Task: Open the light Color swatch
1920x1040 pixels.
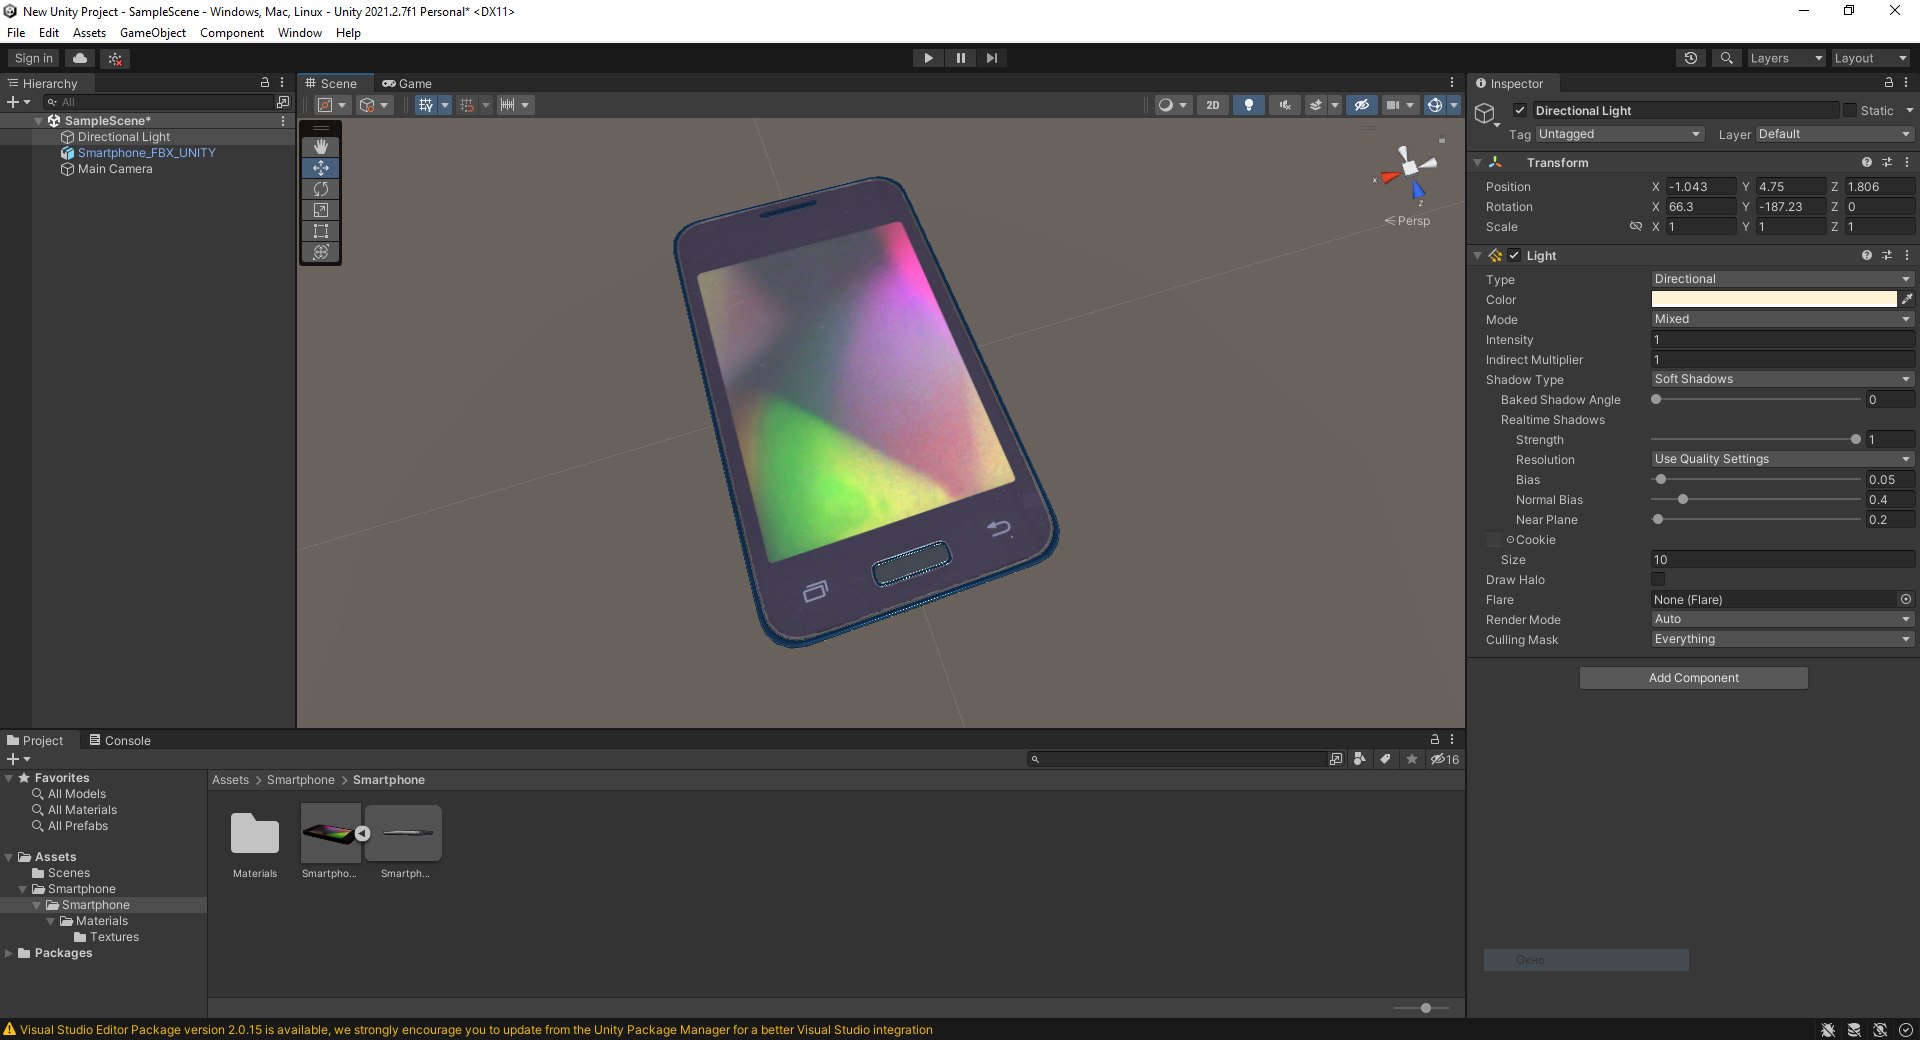Action: point(1773,299)
